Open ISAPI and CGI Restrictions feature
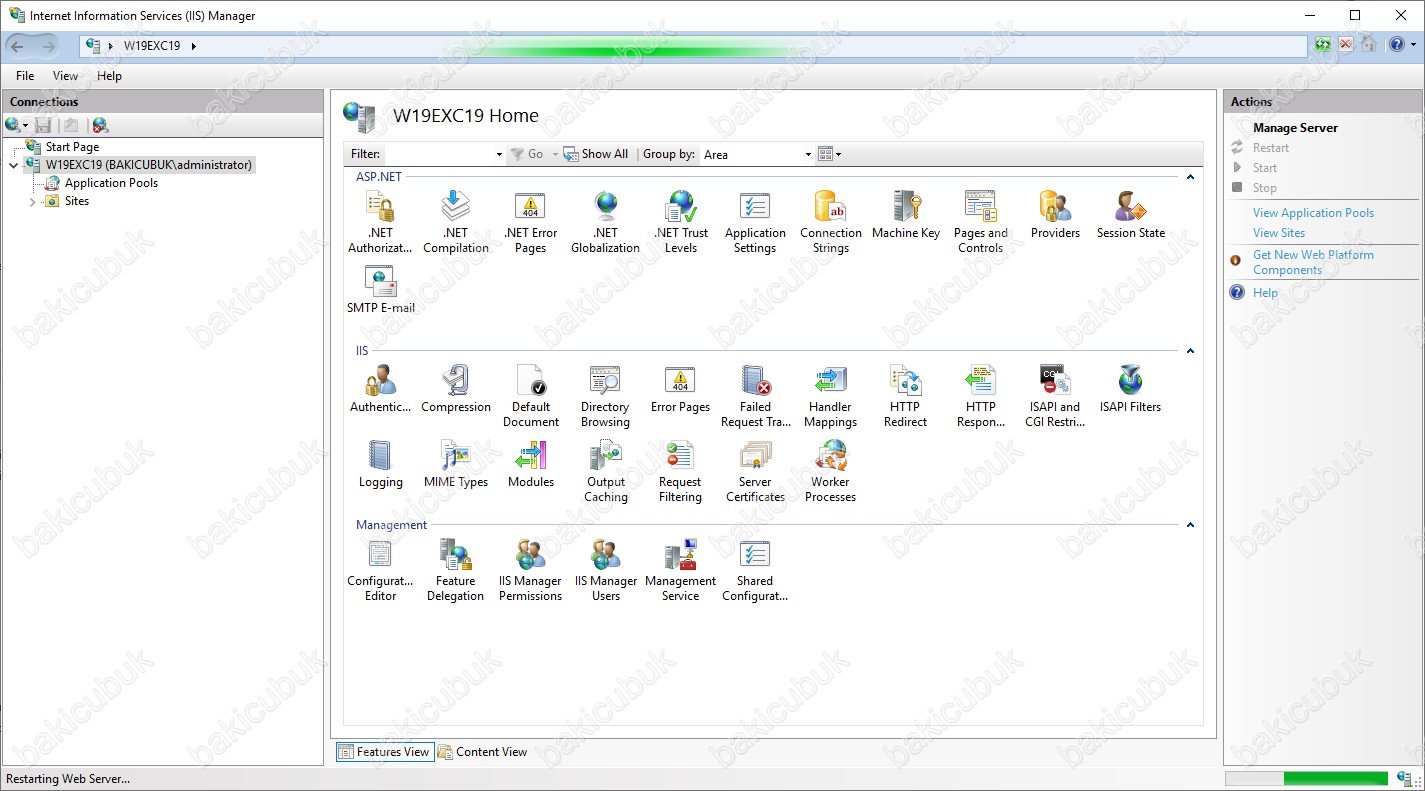This screenshot has height=791, width=1425. [1055, 396]
